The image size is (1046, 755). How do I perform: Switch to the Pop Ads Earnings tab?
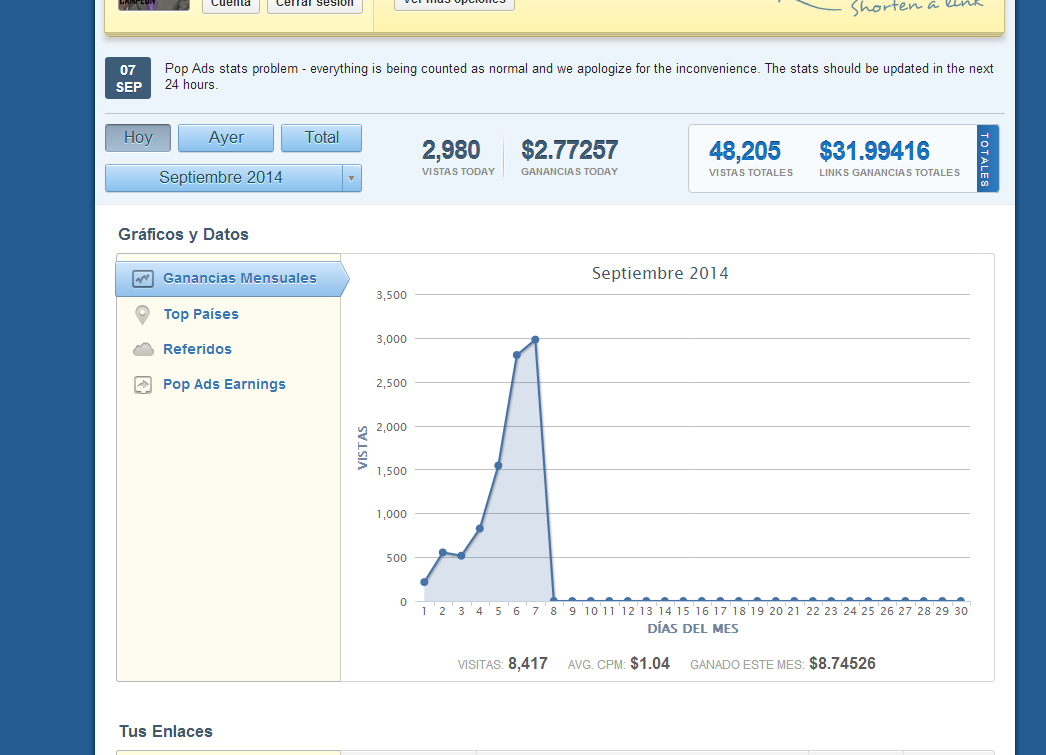click(224, 384)
